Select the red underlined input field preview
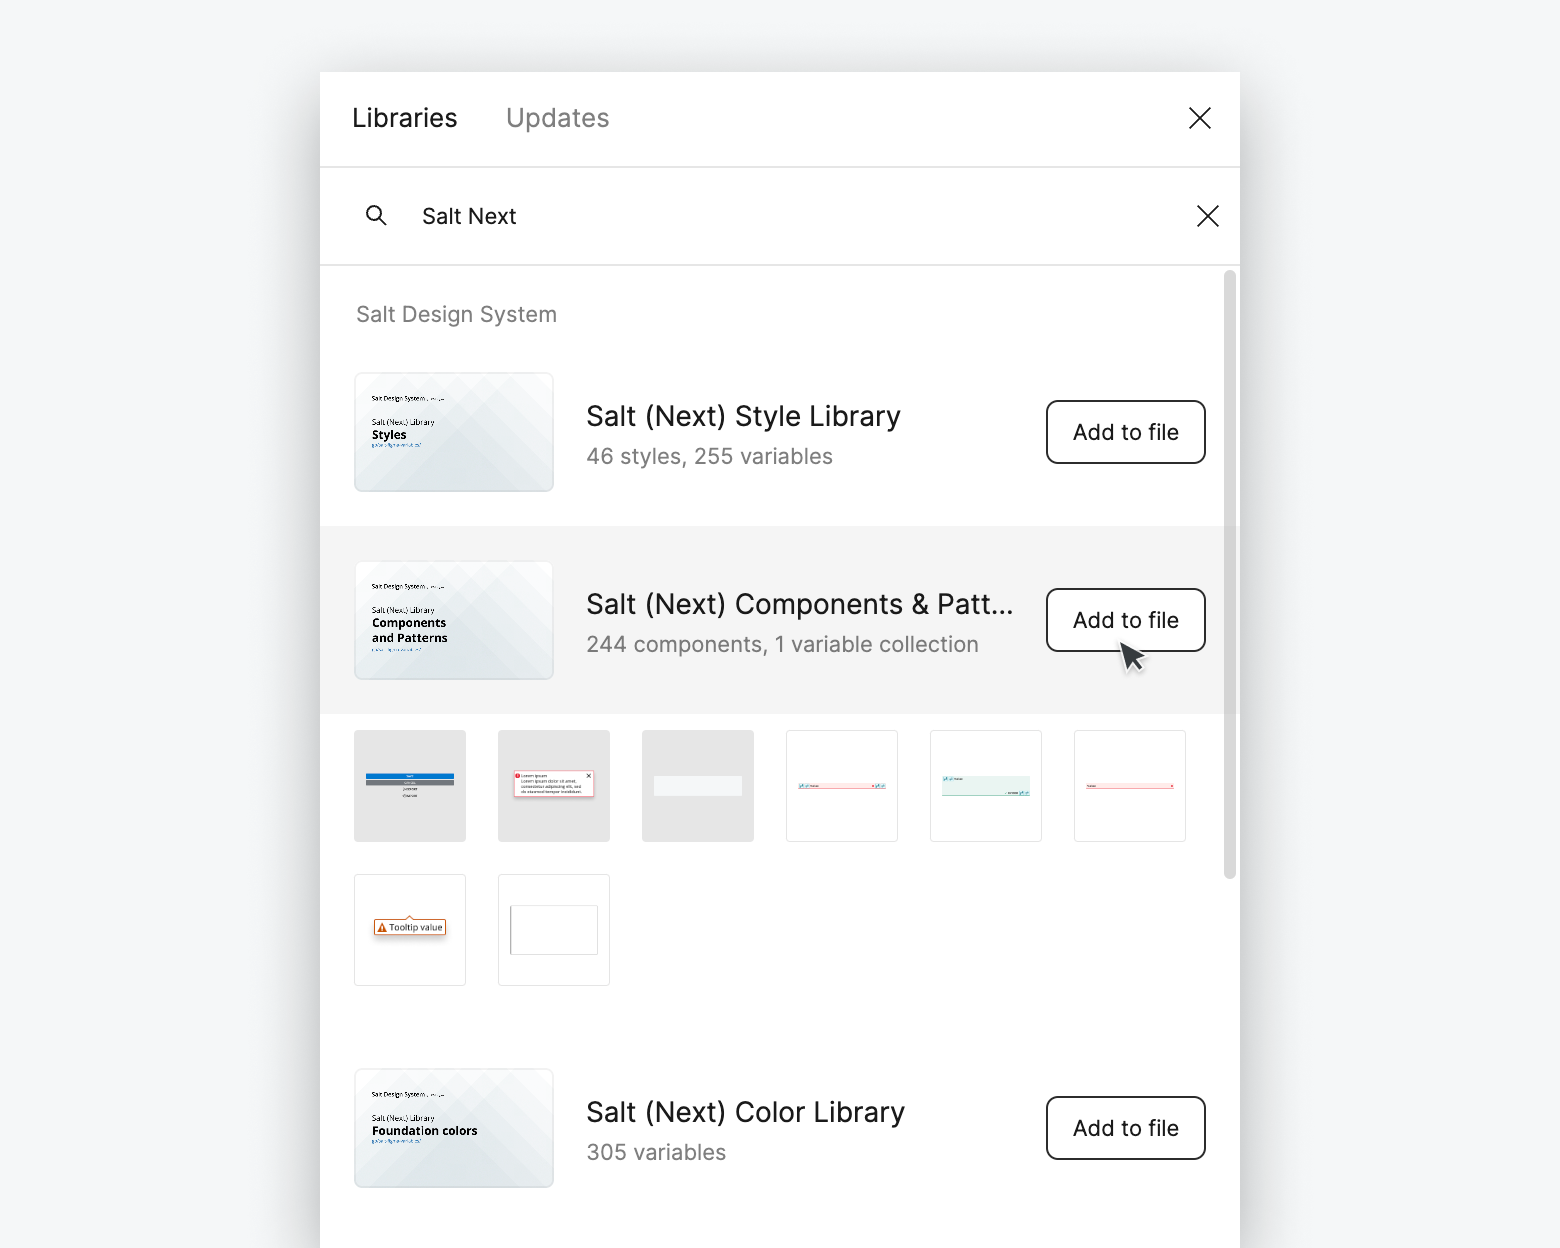1560x1248 pixels. tap(1129, 786)
